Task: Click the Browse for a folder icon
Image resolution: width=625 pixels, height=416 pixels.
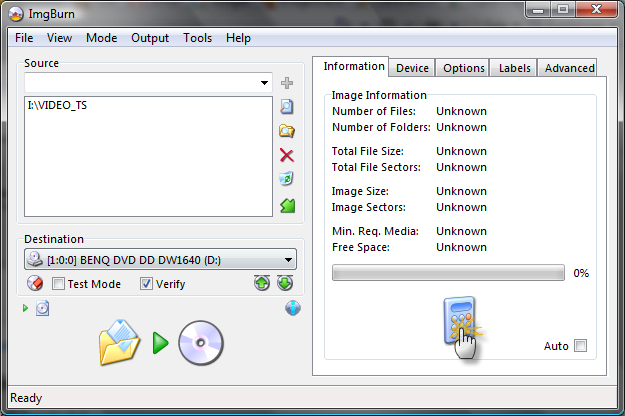Action: pyautogui.click(x=287, y=131)
